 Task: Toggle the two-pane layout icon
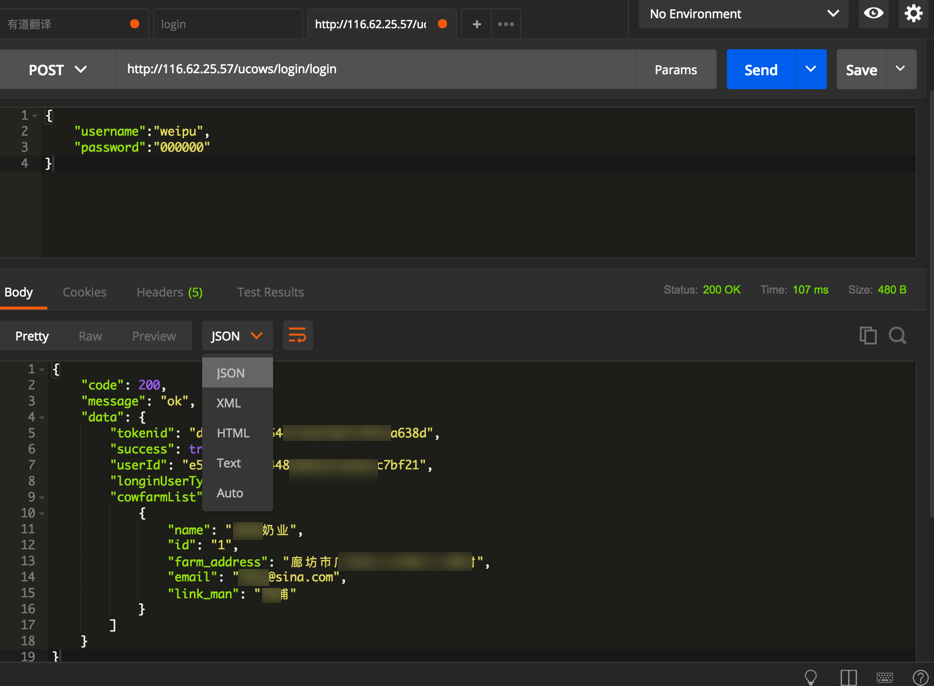[x=848, y=677]
